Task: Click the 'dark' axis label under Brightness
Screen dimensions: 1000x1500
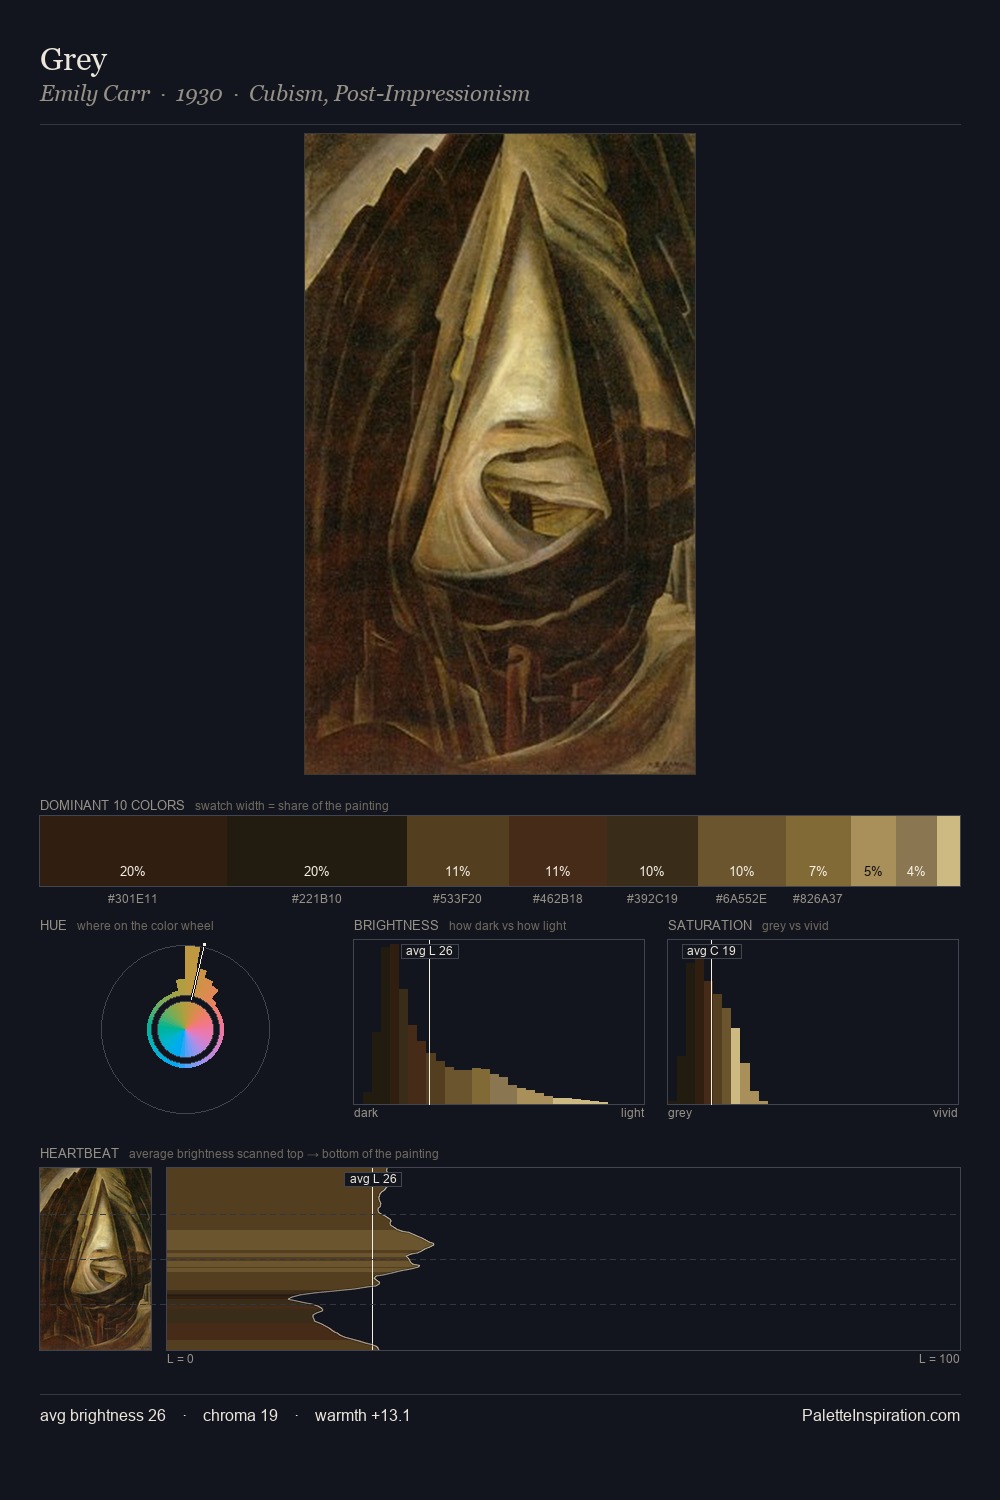Action: [x=366, y=1112]
